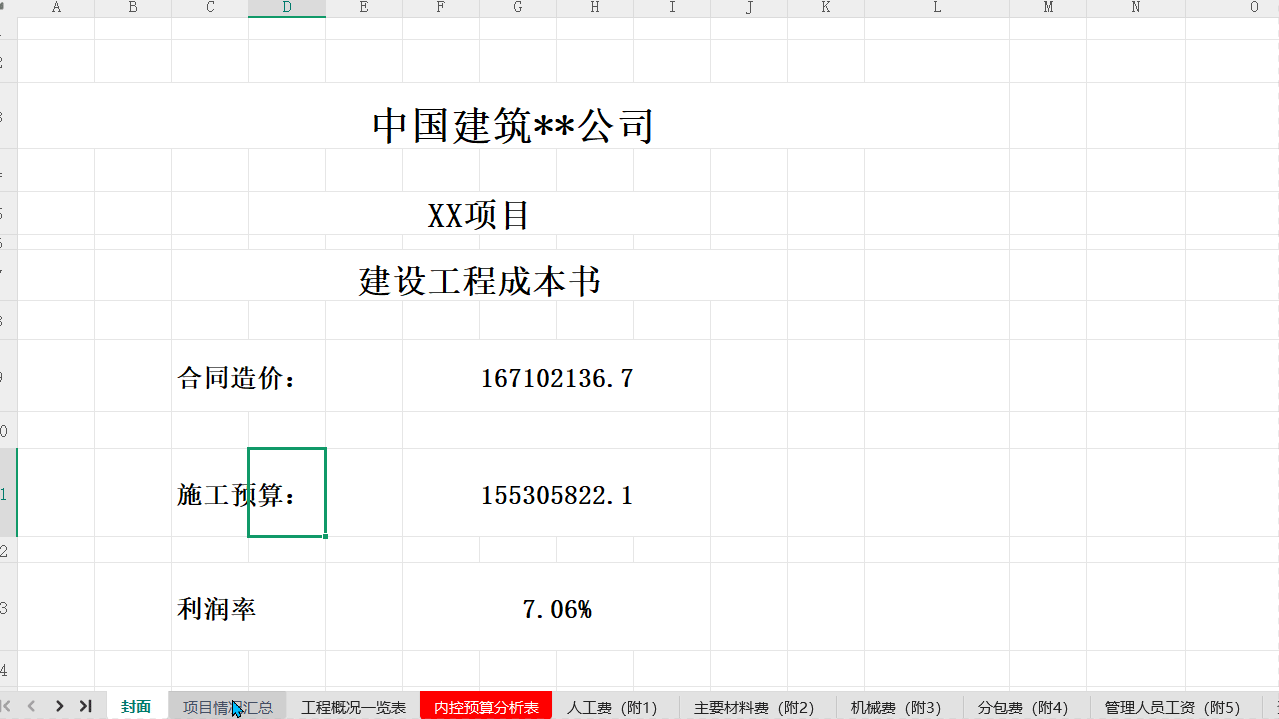Click the 建设工程成本书 heading
Screen dimensions: 1279x719
[480, 281]
